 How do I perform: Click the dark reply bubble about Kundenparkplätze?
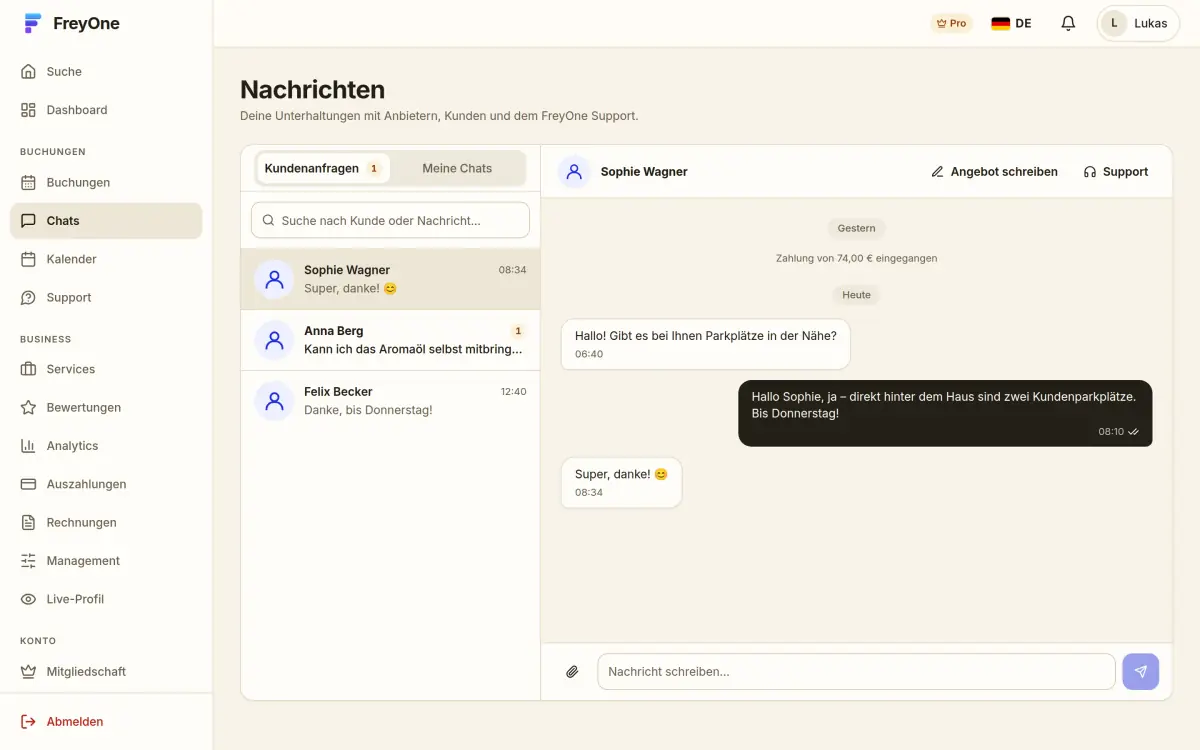(x=945, y=413)
